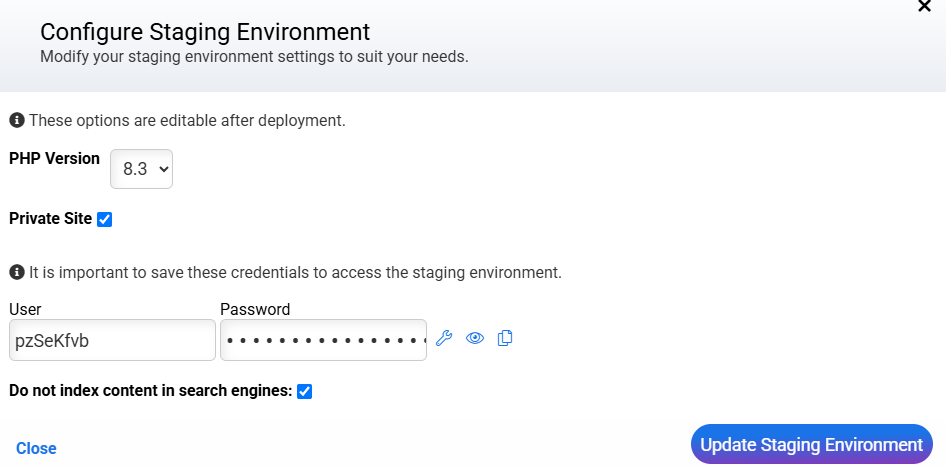Click info icon beside save credentials note

coord(17,272)
